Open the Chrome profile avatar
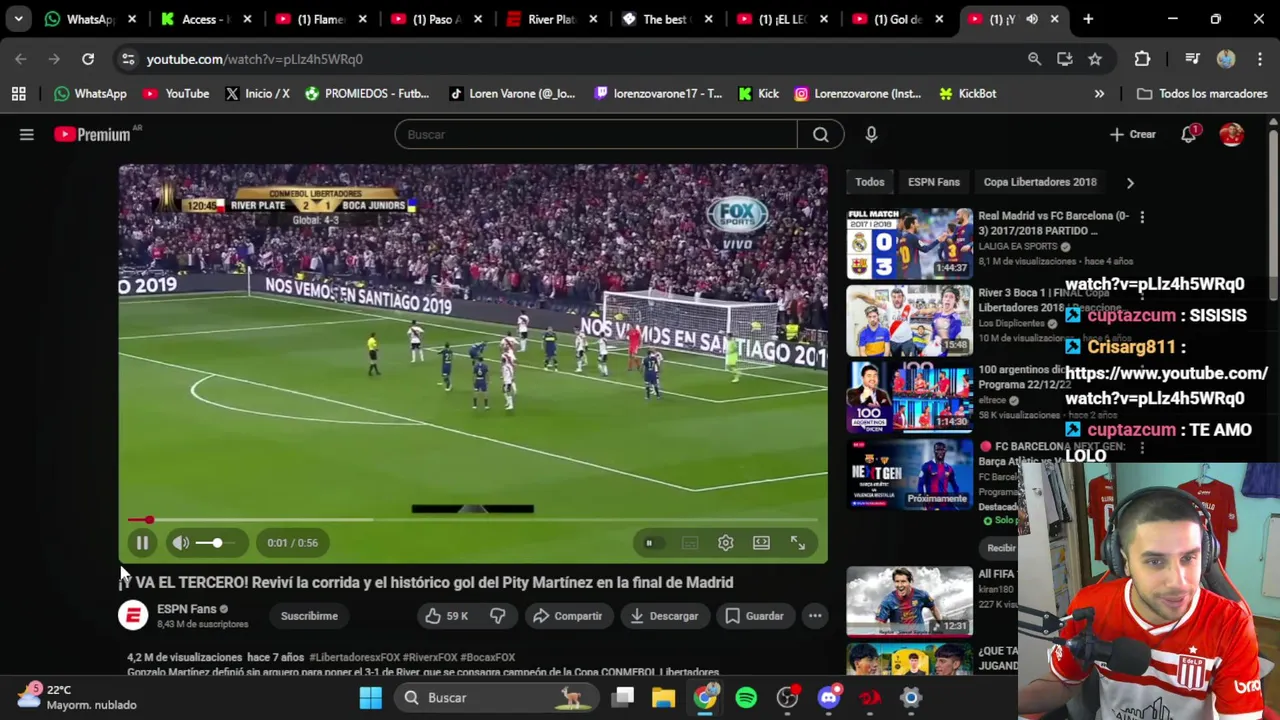1280x720 pixels. (1226, 59)
